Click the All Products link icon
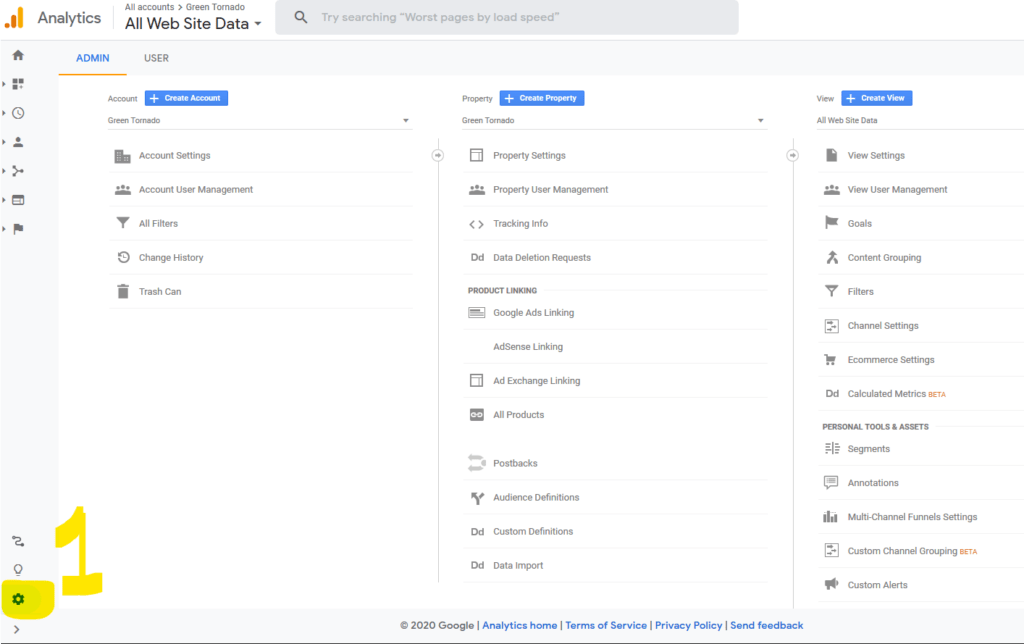This screenshot has width=1024, height=644. [x=477, y=415]
